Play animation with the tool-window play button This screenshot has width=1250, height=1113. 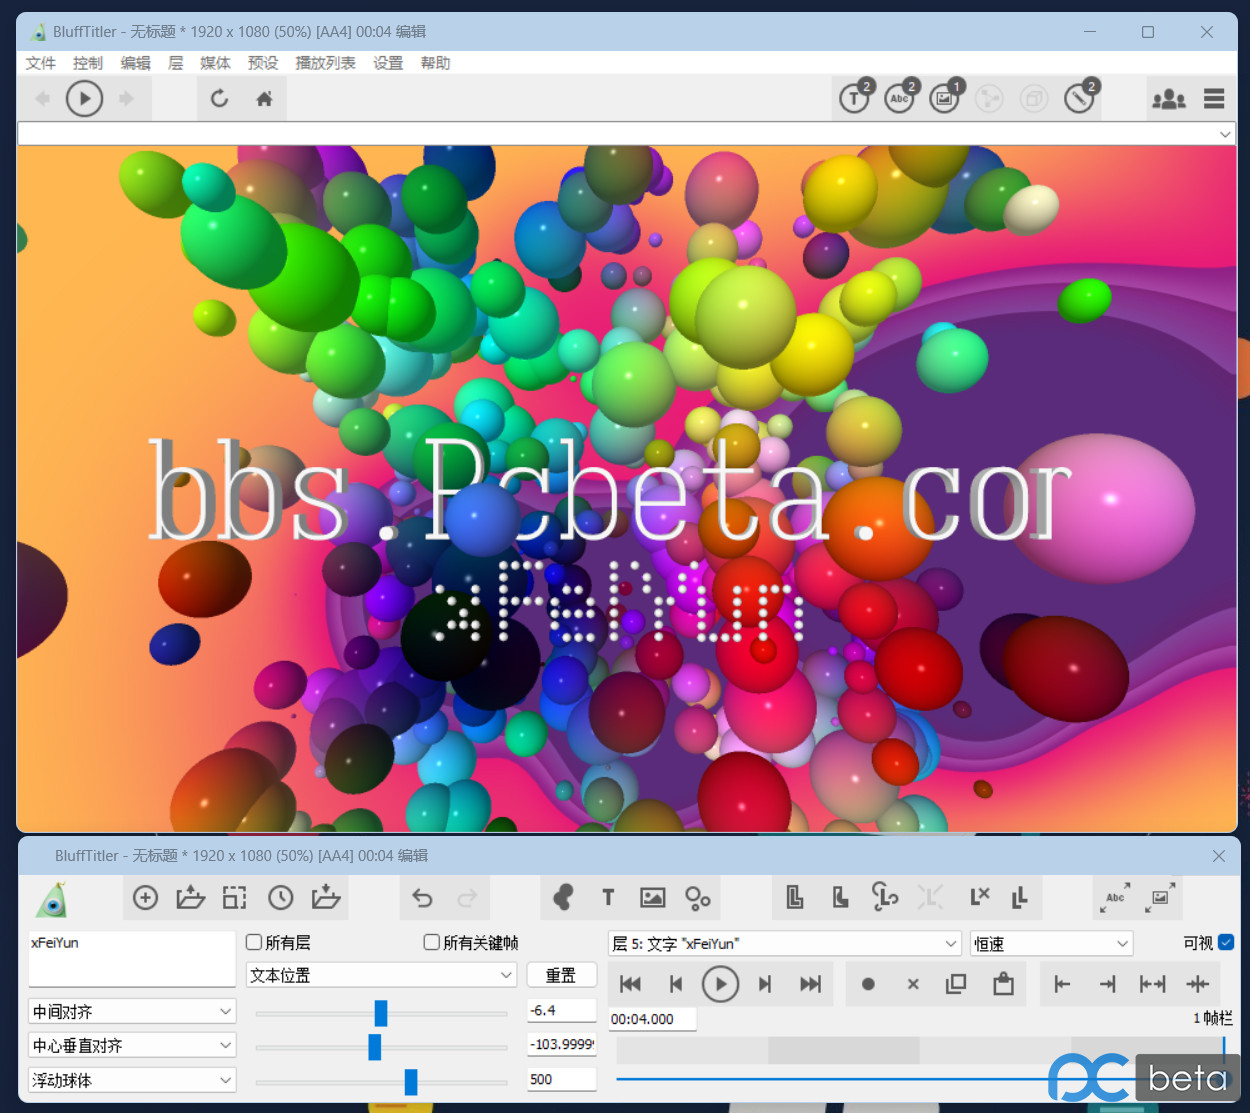(x=720, y=984)
